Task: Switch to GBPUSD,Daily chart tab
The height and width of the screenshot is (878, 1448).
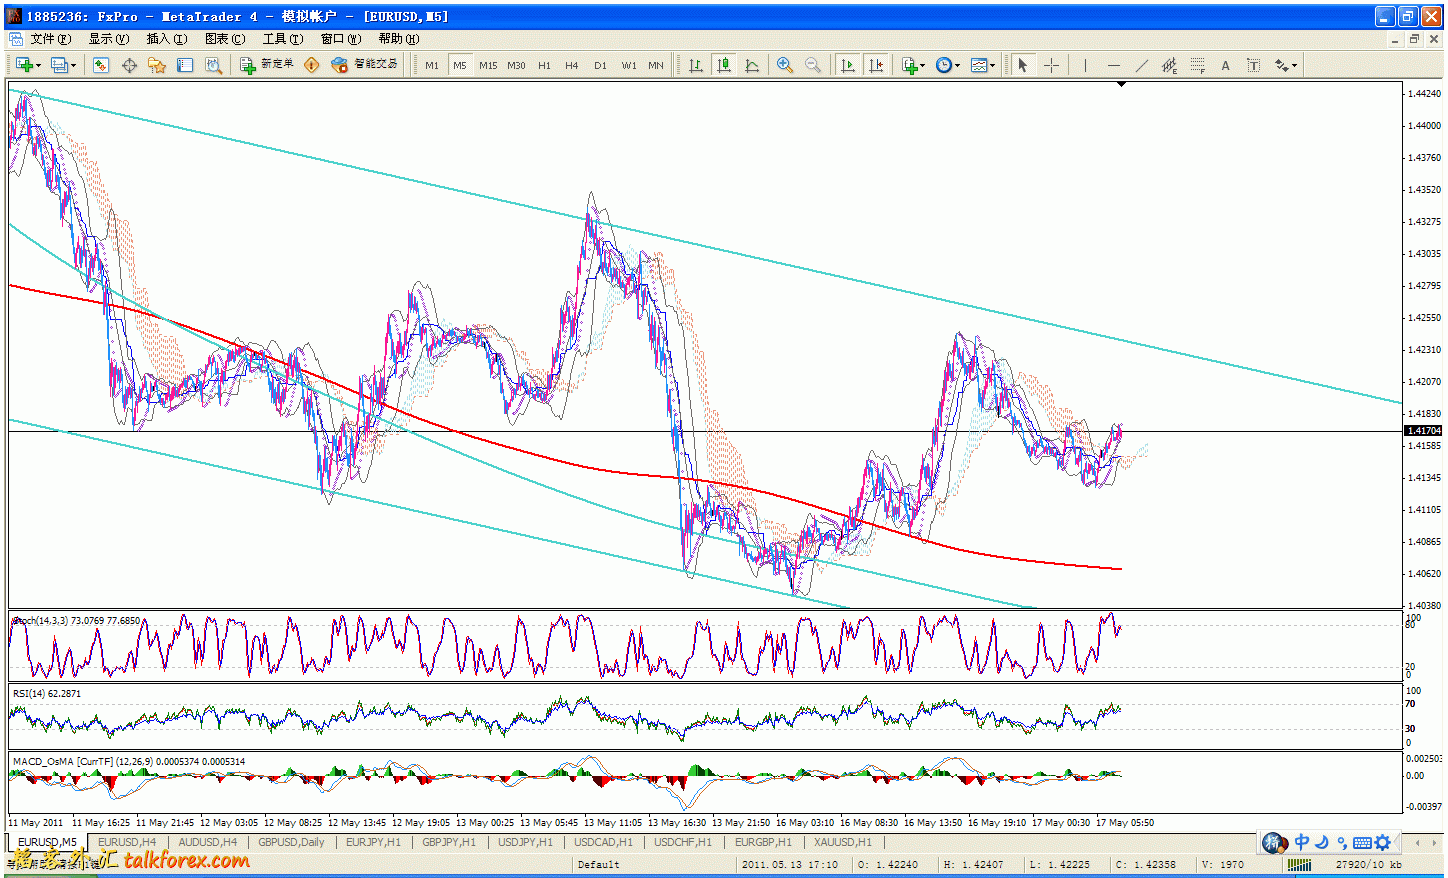Action: click(291, 842)
